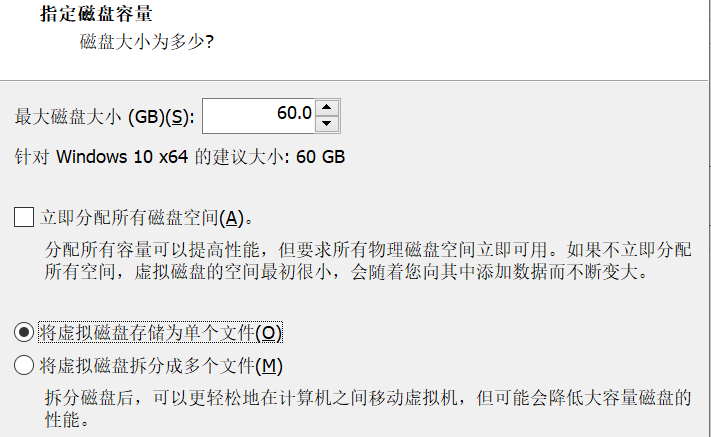Select the 将虚拟磁盘存储为单个文件 radio button
Screen dimensions: 711x437
pyautogui.click(x=24, y=332)
